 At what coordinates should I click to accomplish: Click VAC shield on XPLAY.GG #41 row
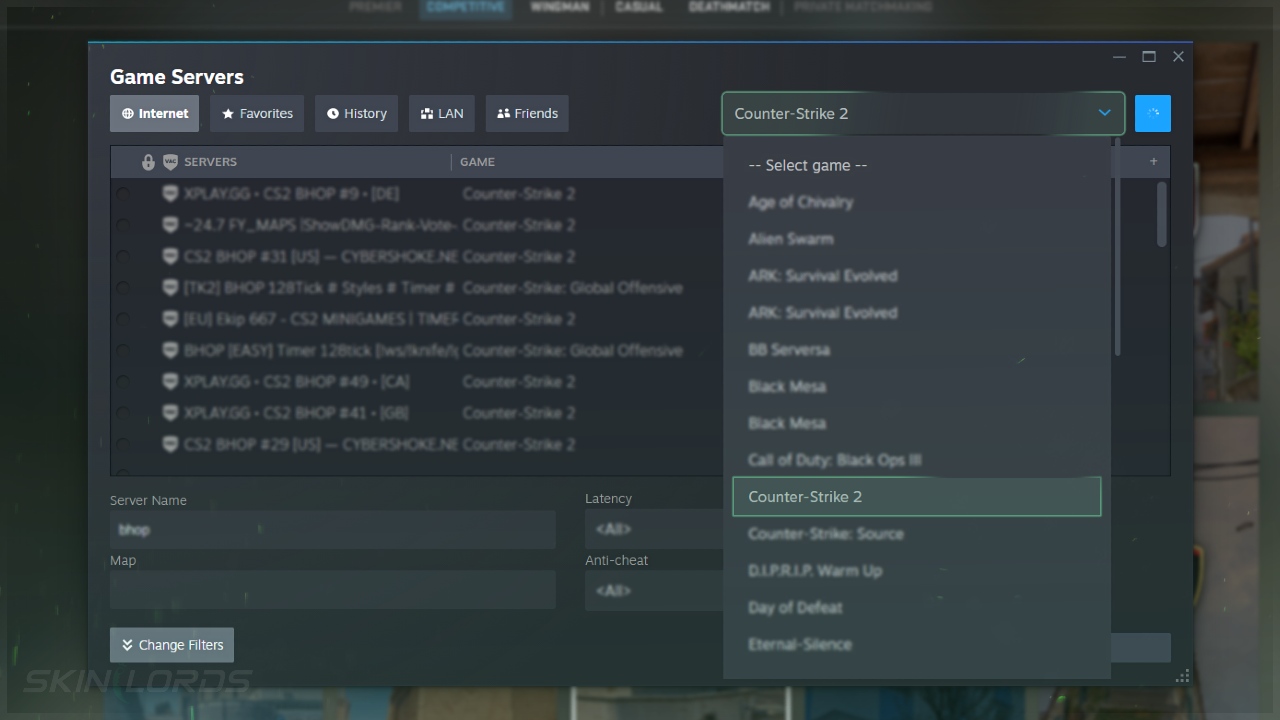coord(170,413)
